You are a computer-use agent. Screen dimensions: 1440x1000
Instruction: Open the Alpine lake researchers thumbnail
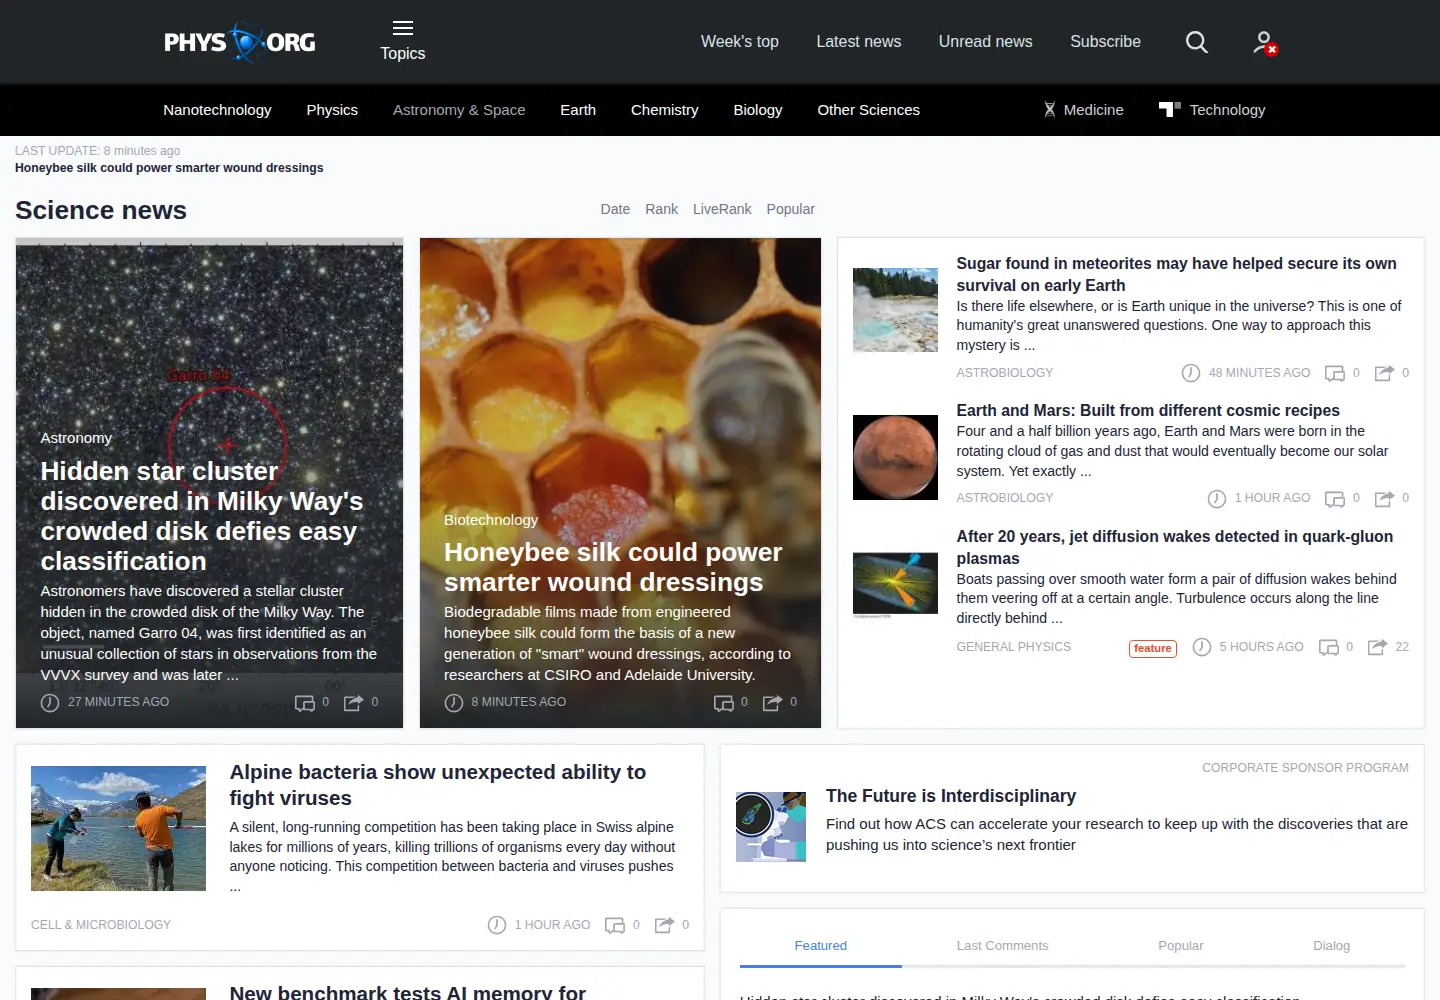point(118,828)
